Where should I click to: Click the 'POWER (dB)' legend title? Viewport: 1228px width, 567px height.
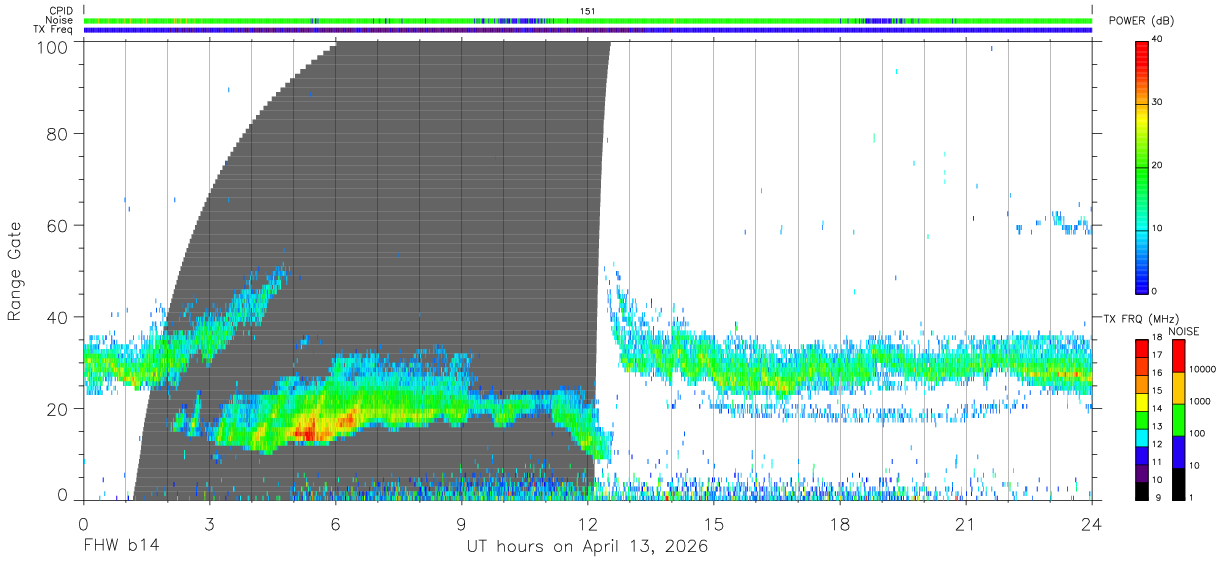tap(1141, 21)
